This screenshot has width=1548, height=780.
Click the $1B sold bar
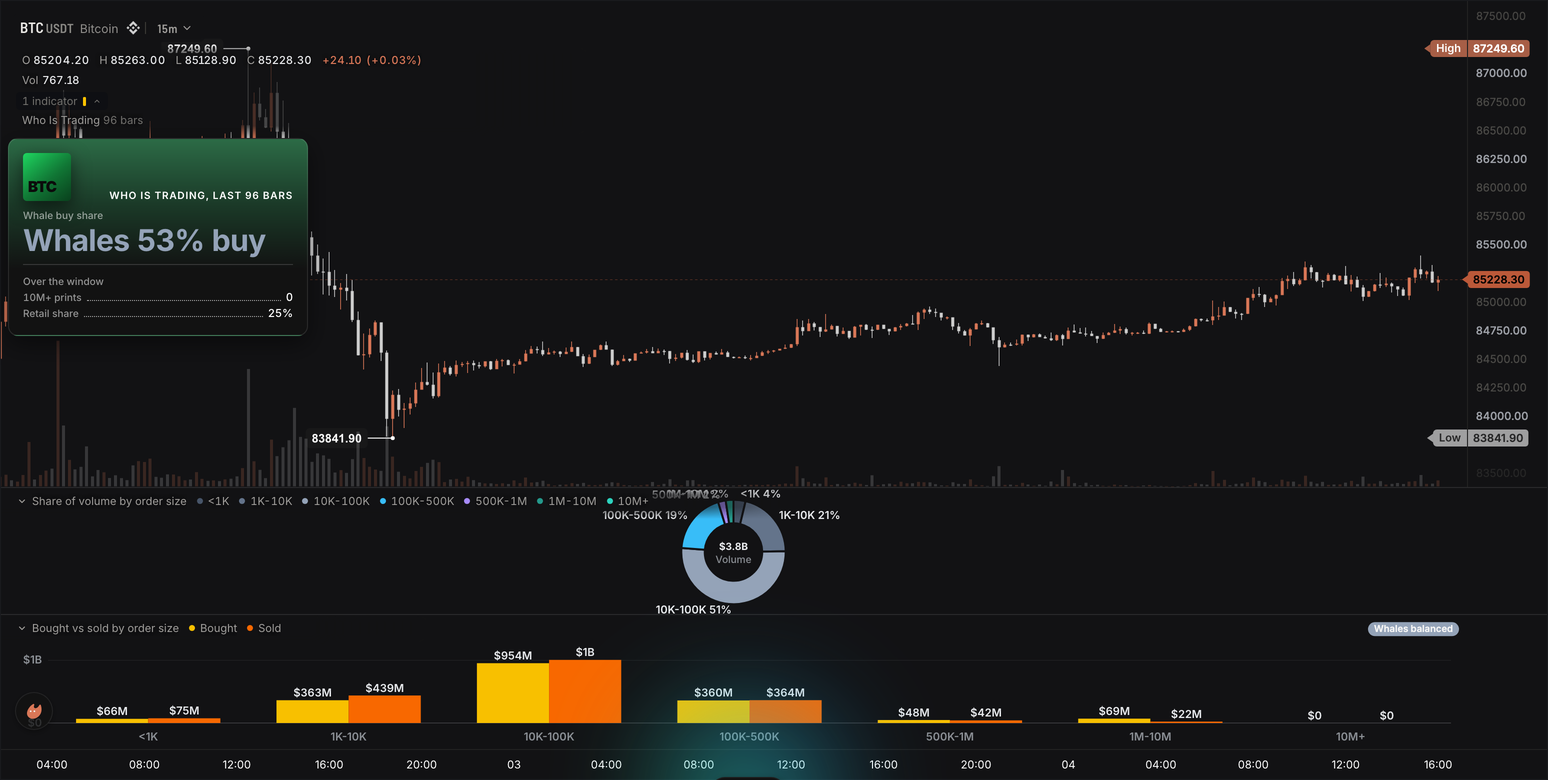[585, 691]
